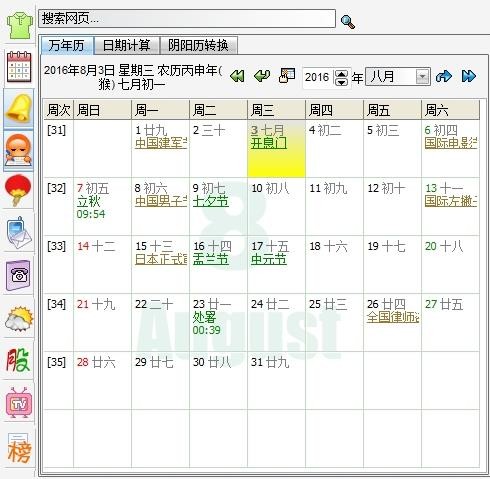Open the 八月 month dropdown
The height and width of the screenshot is (479, 490).
tap(398, 77)
